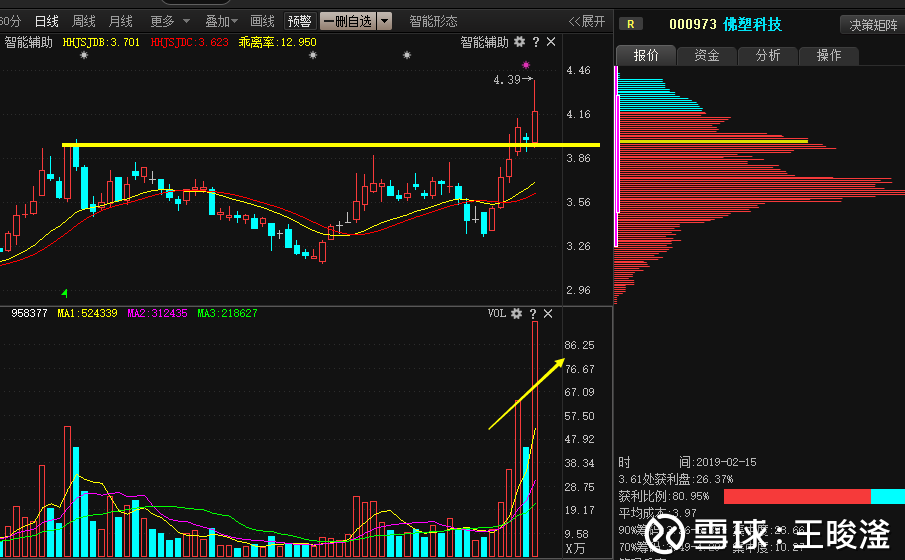Open help question mark in price chart
The image size is (905, 560).
click(x=536, y=42)
